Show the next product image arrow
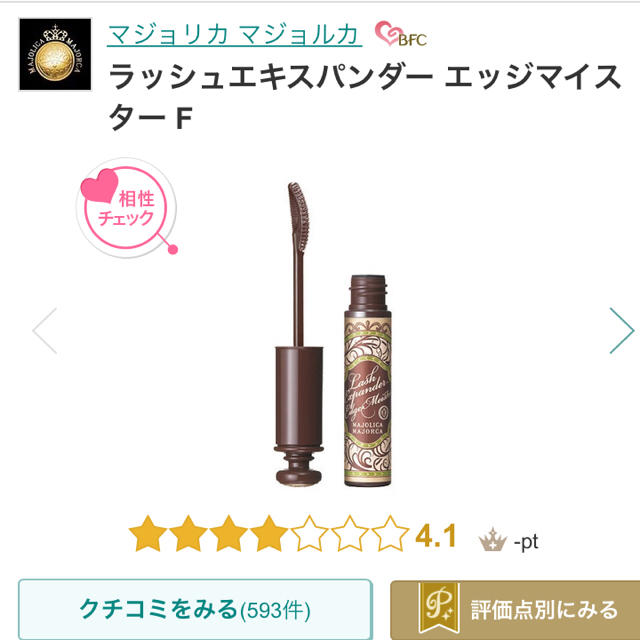Viewport: 640px width, 640px height. 621,330
